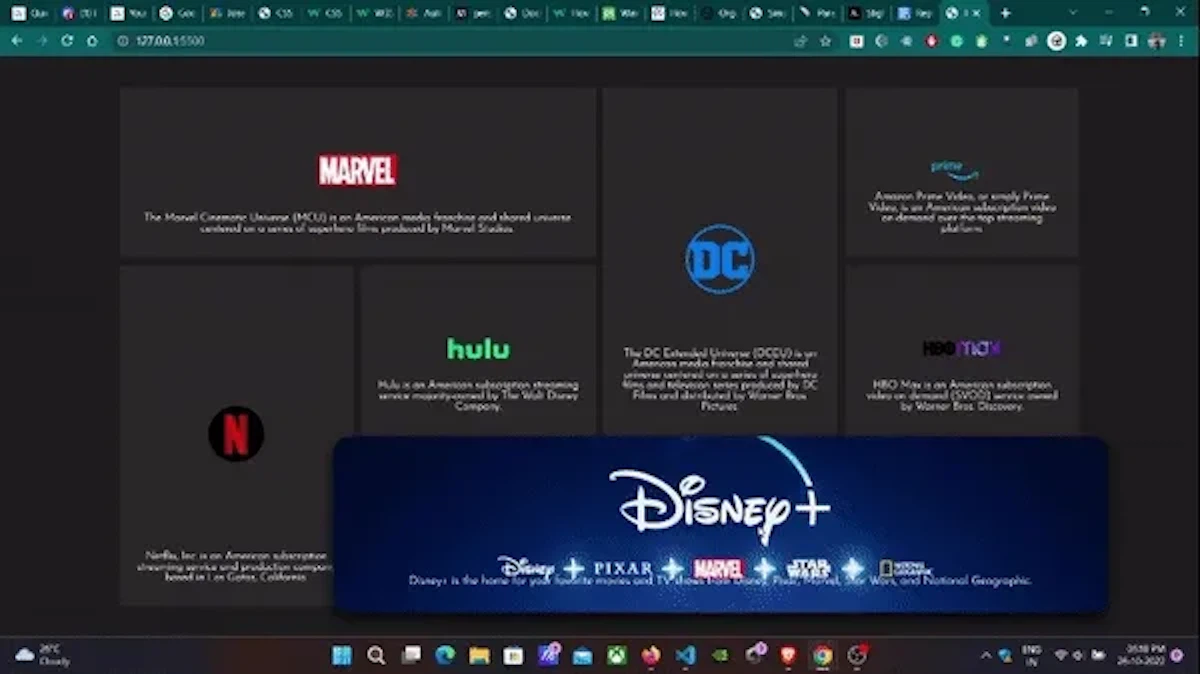Click the ENG IN language indicator

(x=1032, y=655)
